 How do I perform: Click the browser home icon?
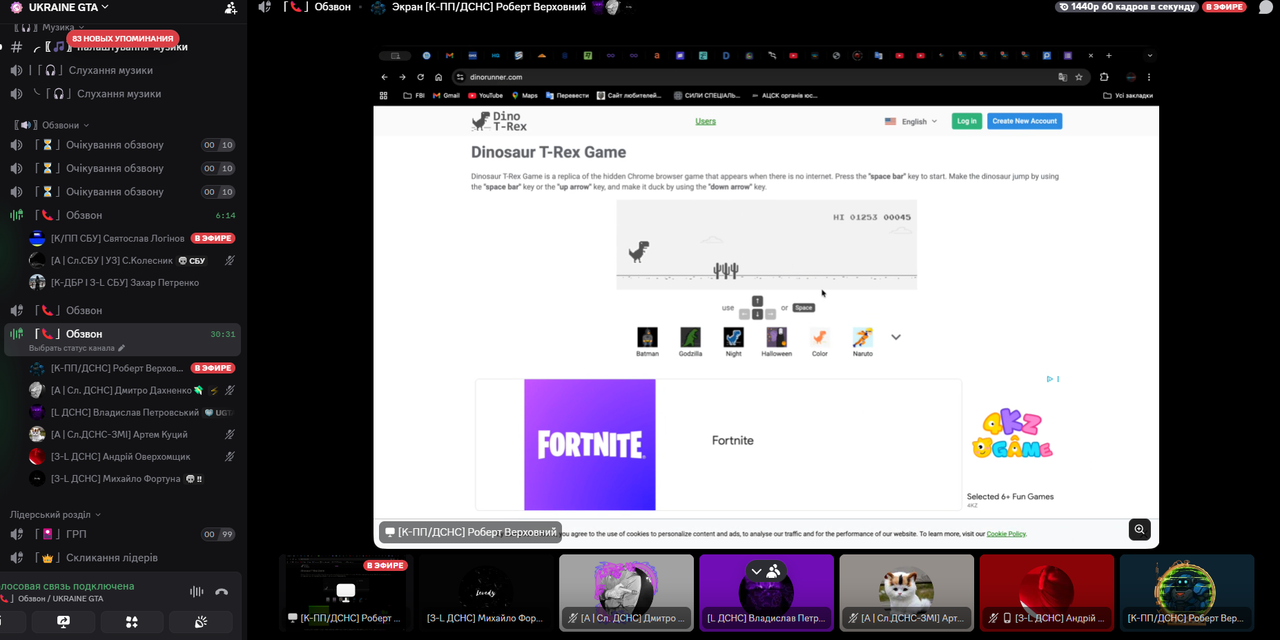pyautogui.click(x=438, y=77)
